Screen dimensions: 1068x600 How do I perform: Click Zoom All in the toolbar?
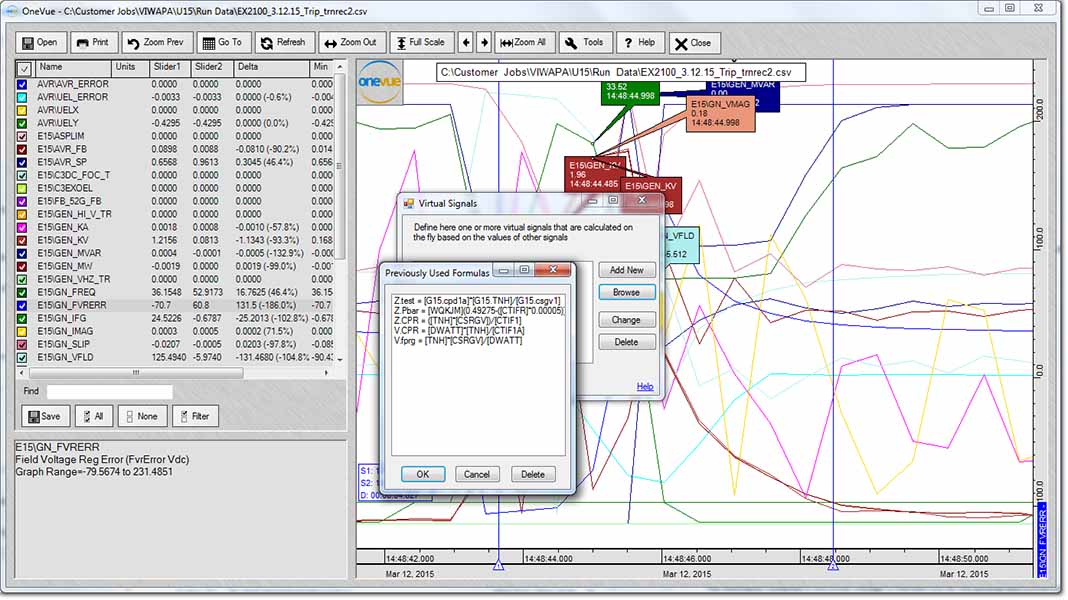[523, 43]
